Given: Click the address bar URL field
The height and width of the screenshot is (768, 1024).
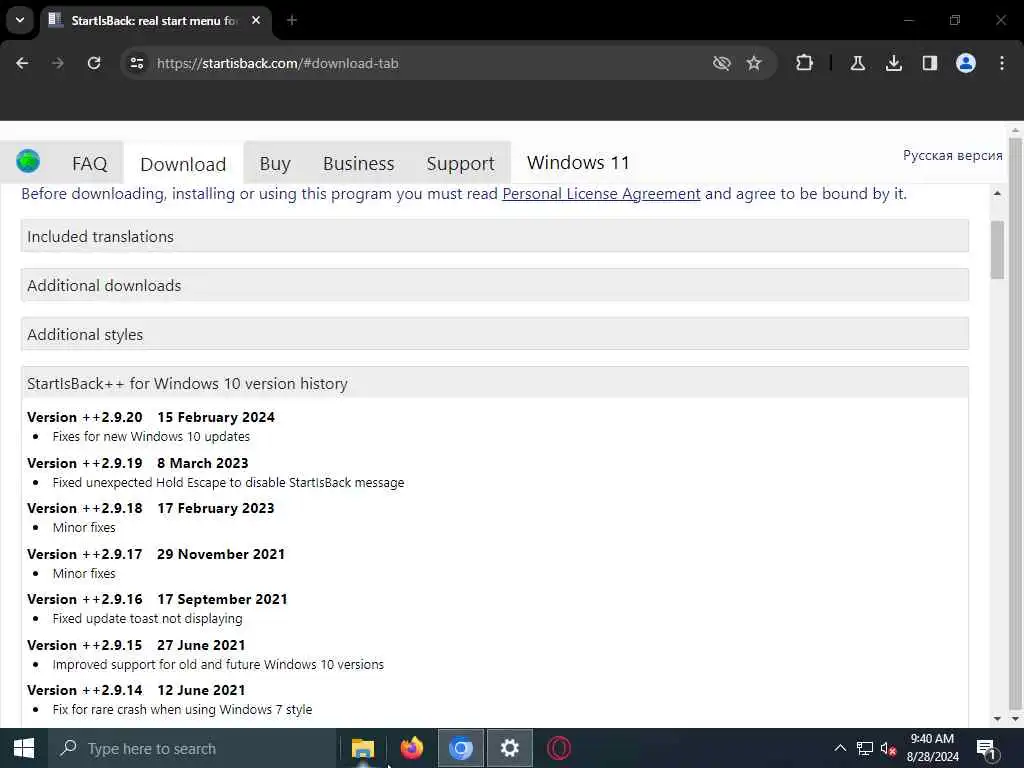Looking at the screenshot, I should [x=418, y=63].
